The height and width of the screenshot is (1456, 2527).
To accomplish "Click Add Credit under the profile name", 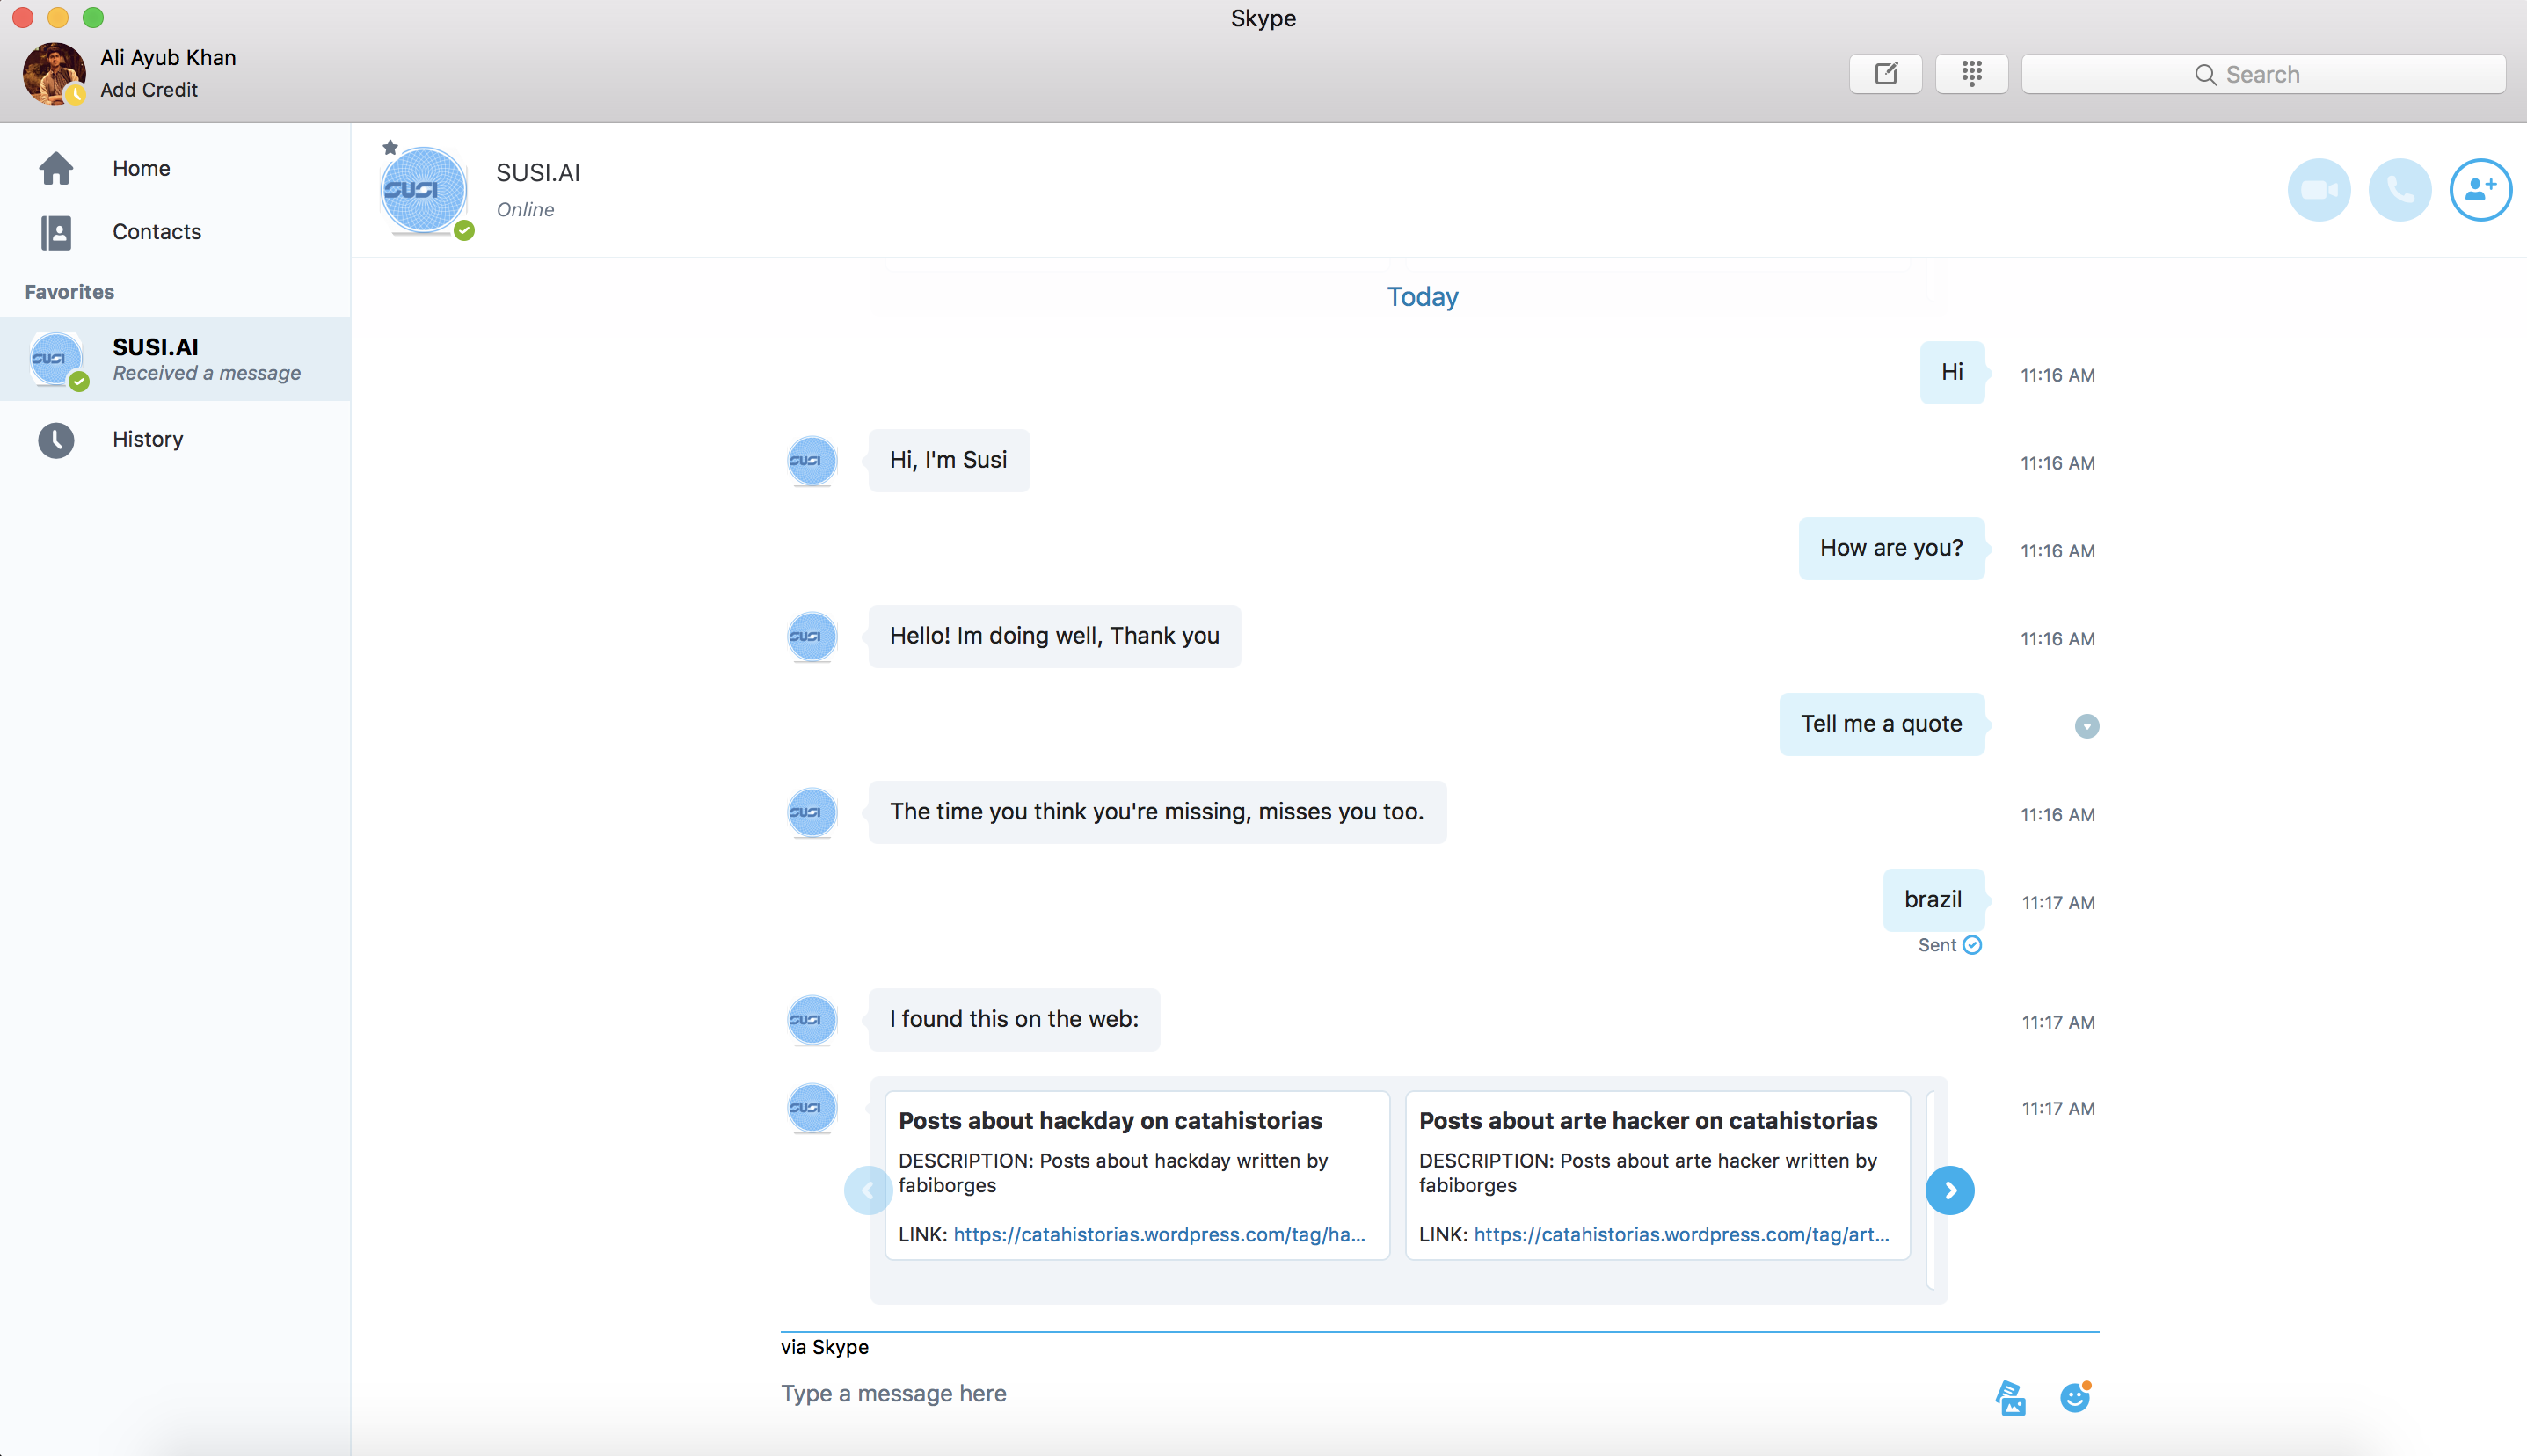I will 149,90.
